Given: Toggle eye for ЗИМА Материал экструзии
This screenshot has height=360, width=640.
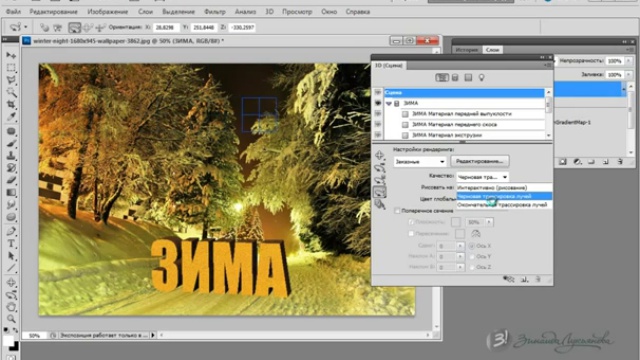Looking at the screenshot, I should tap(378, 135).
